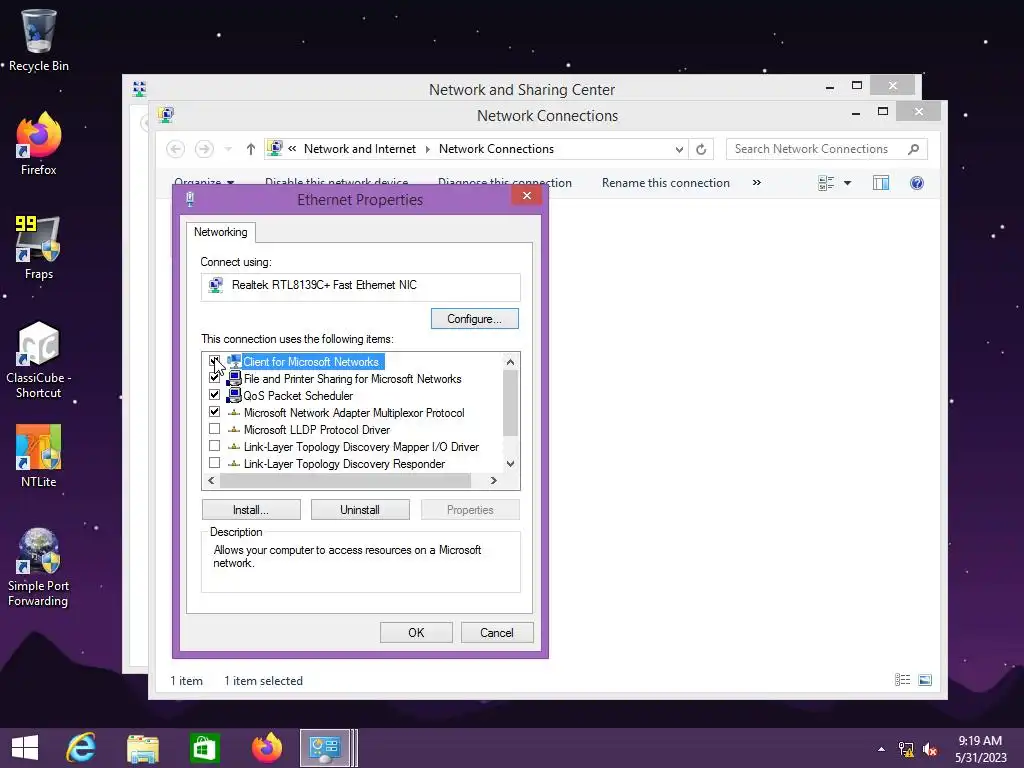Viewport: 1024px width, 768px height.
Task: Launch Internet Explorer from the taskbar
Action: pyautogui.click(x=81, y=748)
